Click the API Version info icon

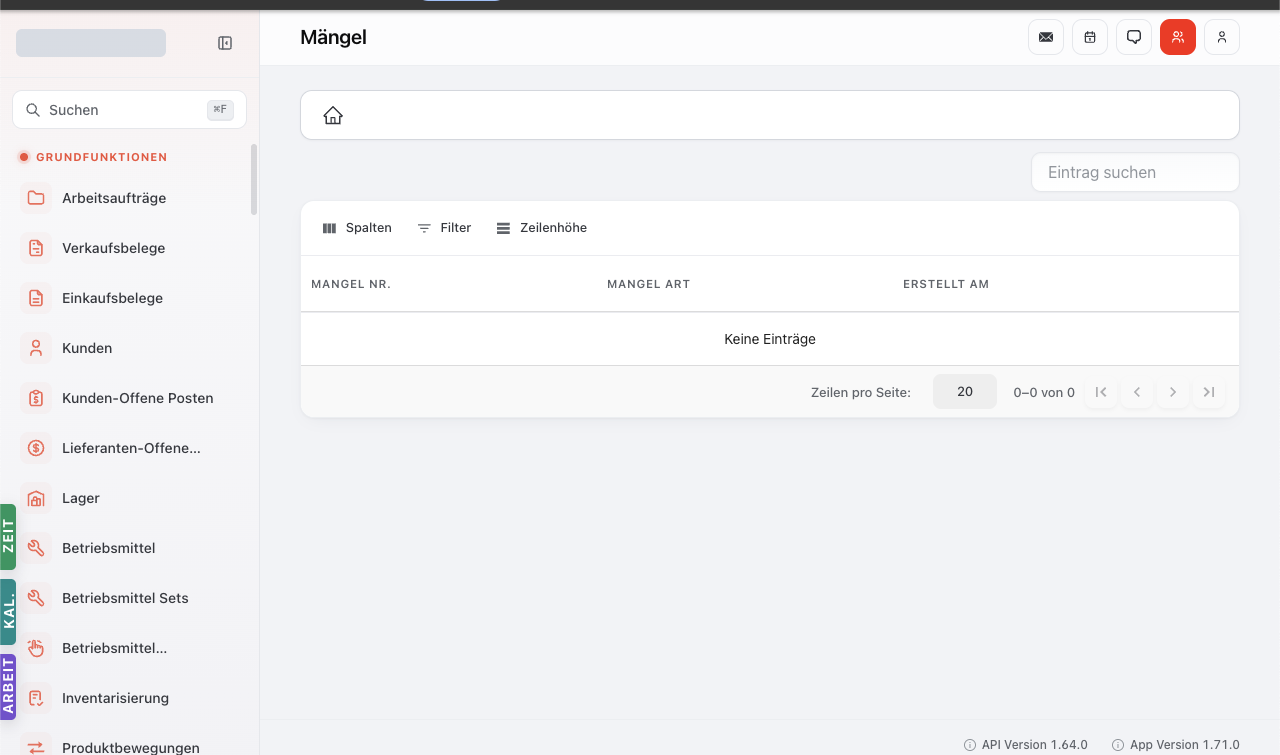(x=970, y=745)
